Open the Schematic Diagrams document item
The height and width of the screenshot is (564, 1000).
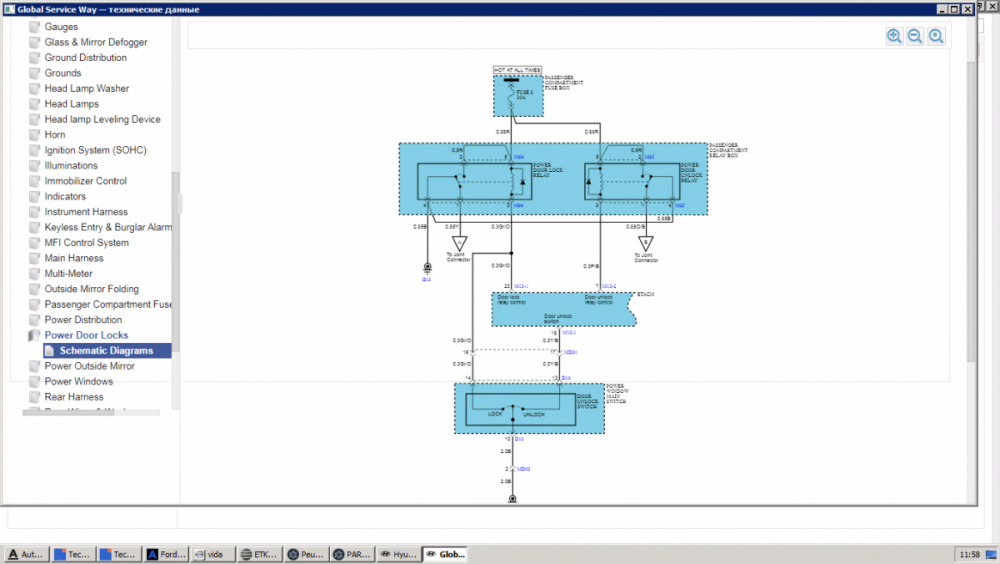tap(107, 350)
